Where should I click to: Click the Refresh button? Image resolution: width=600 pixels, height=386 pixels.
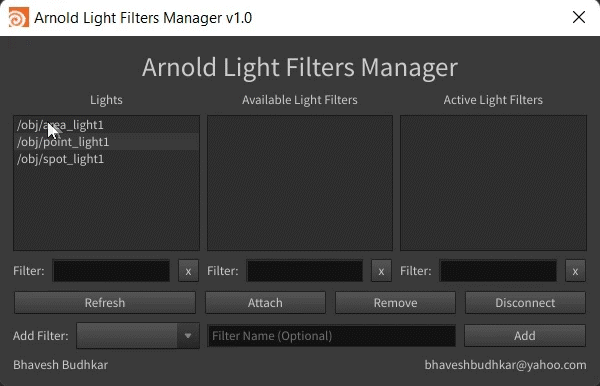[x=105, y=303]
